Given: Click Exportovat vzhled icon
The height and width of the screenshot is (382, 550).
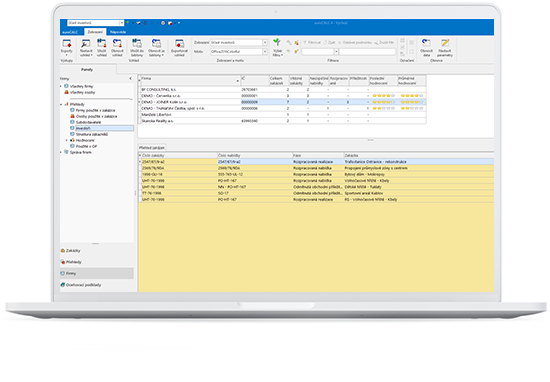Looking at the screenshot, I should tap(179, 43).
